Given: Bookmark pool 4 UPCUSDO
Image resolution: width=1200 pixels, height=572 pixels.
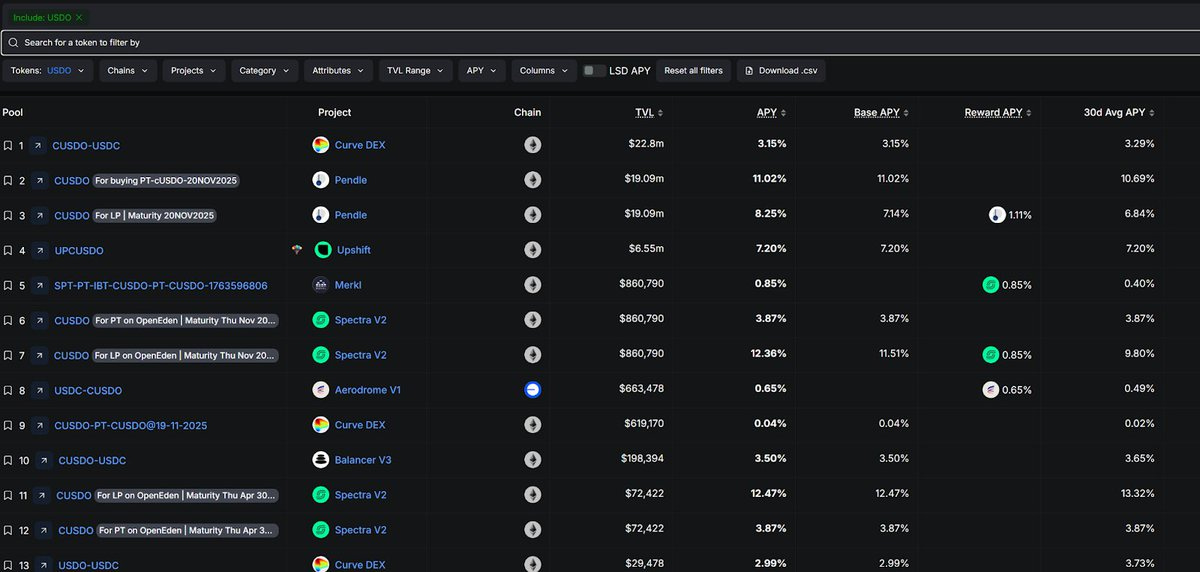Looking at the screenshot, I should [x=7, y=250].
